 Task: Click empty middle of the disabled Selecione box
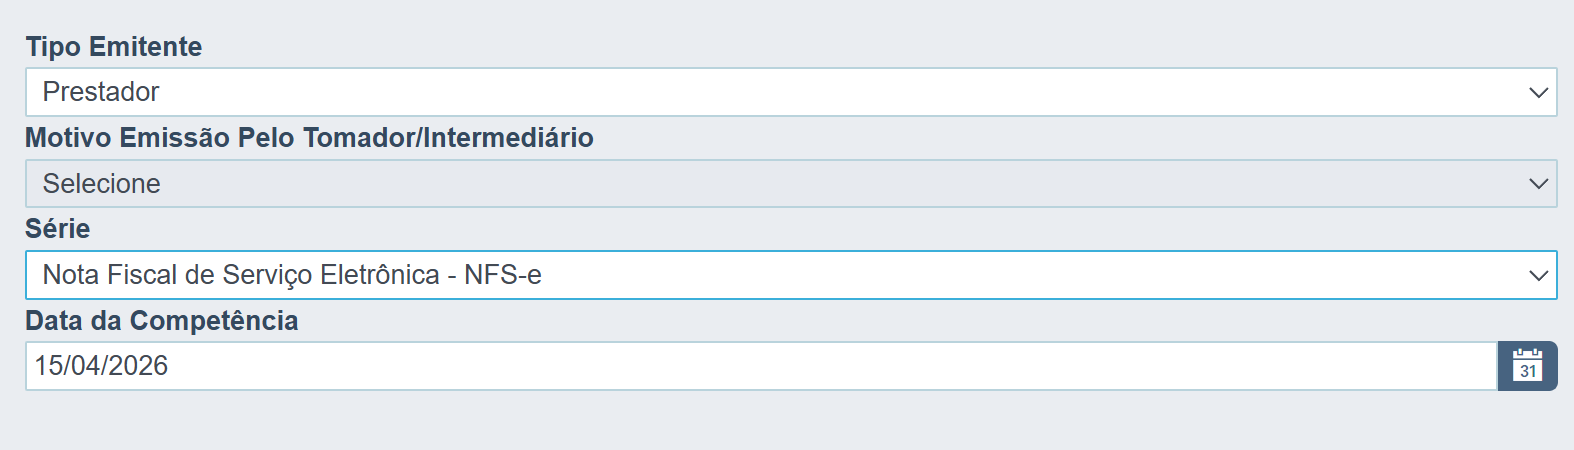(840, 184)
